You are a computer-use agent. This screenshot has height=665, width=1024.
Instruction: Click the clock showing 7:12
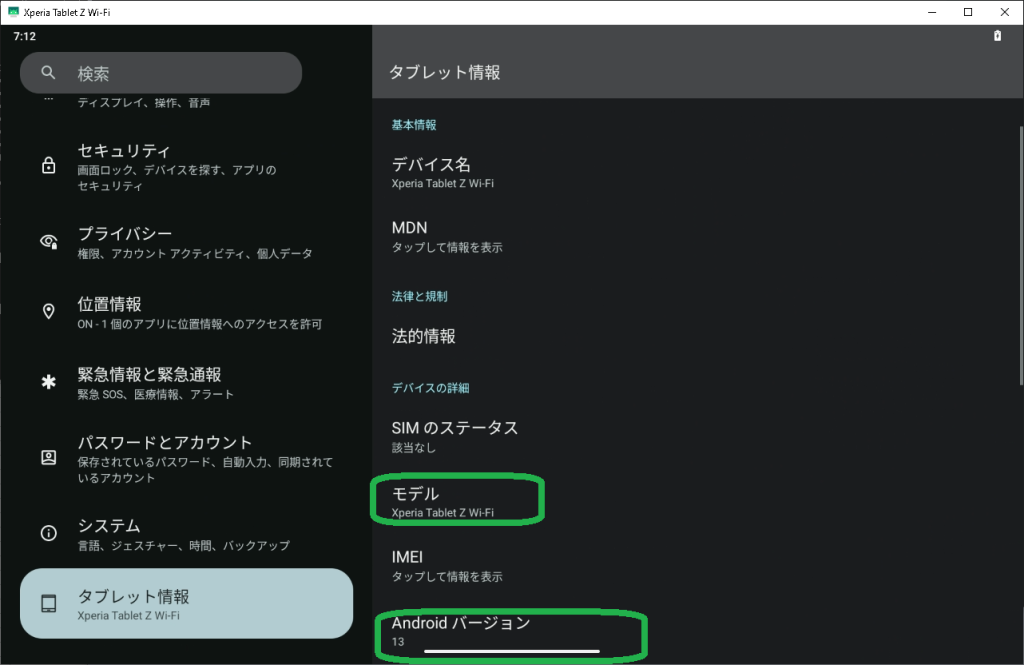[25, 36]
